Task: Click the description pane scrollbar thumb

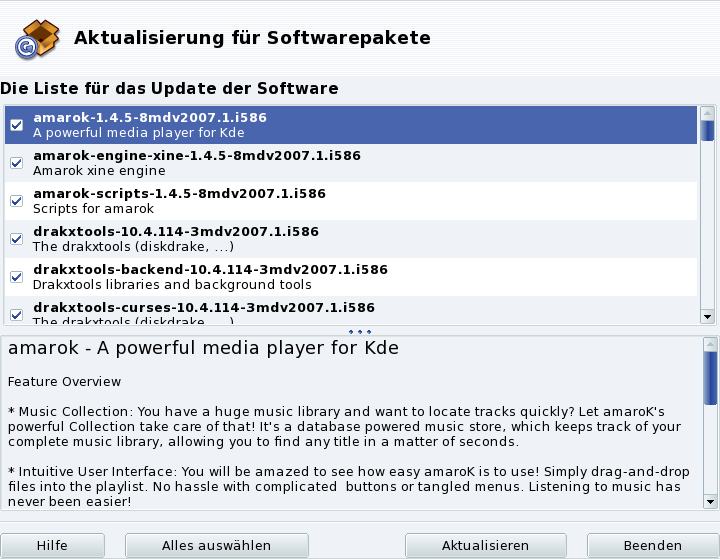Action: (709, 377)
